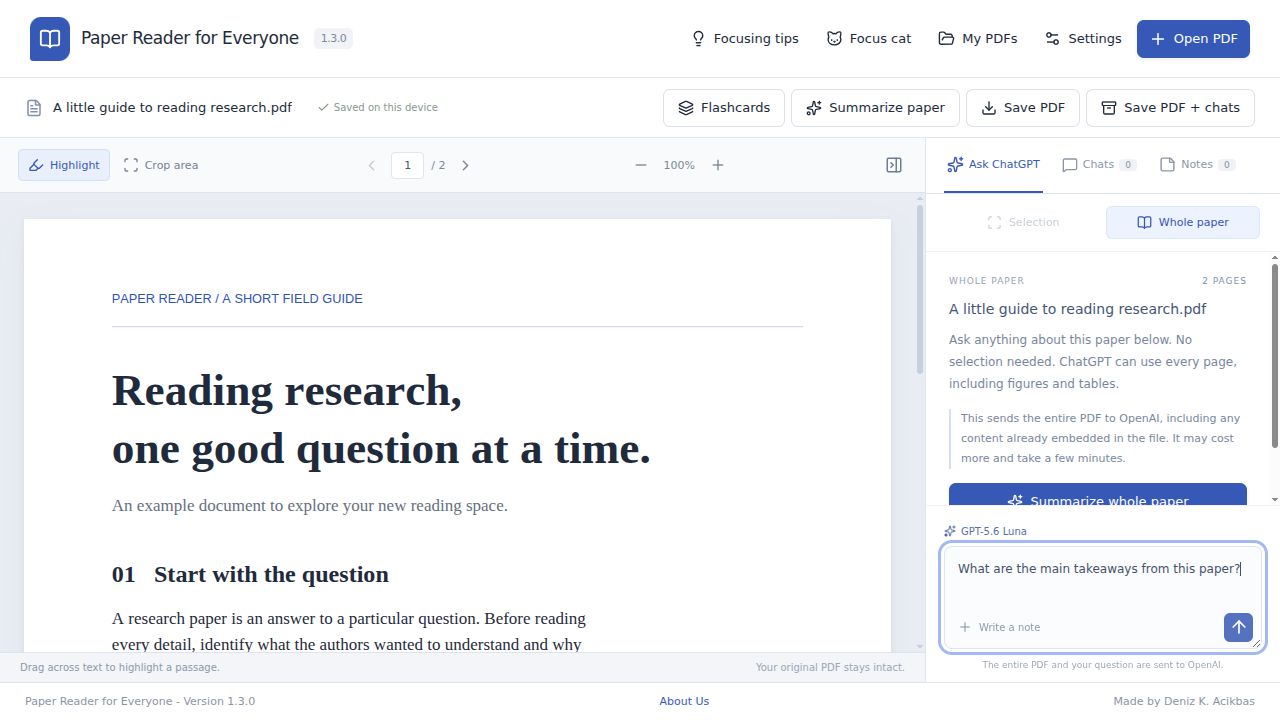Image resolution: width=1280 pixels, height=720 pixels.
Task: Click the file name A little guide to reading research.pdf
Action: pos(172,107)
